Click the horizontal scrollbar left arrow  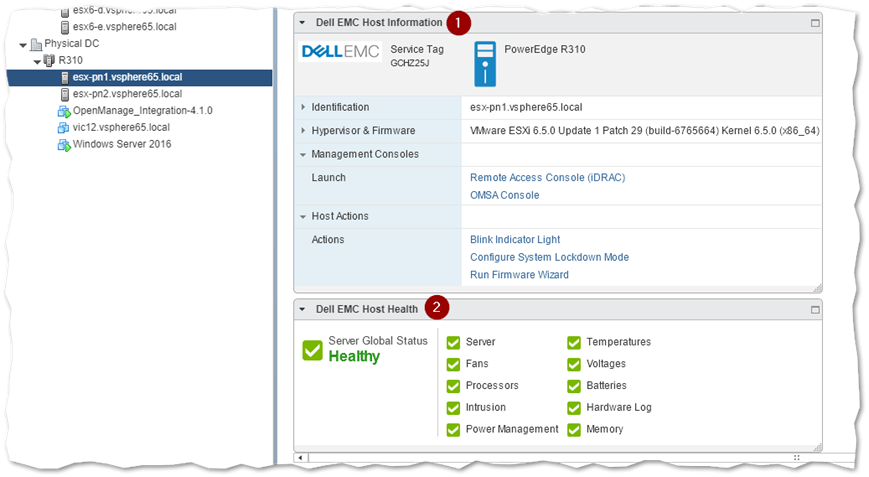300,458
